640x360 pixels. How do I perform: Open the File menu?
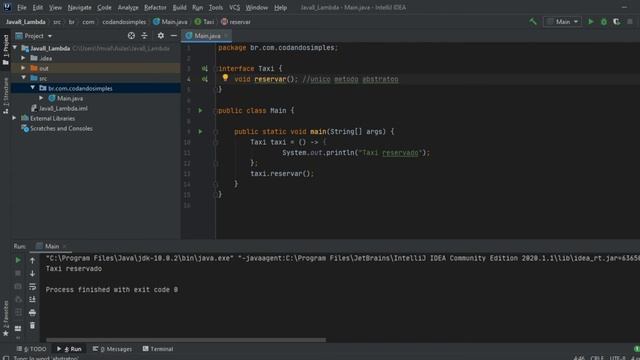point(21,7)
